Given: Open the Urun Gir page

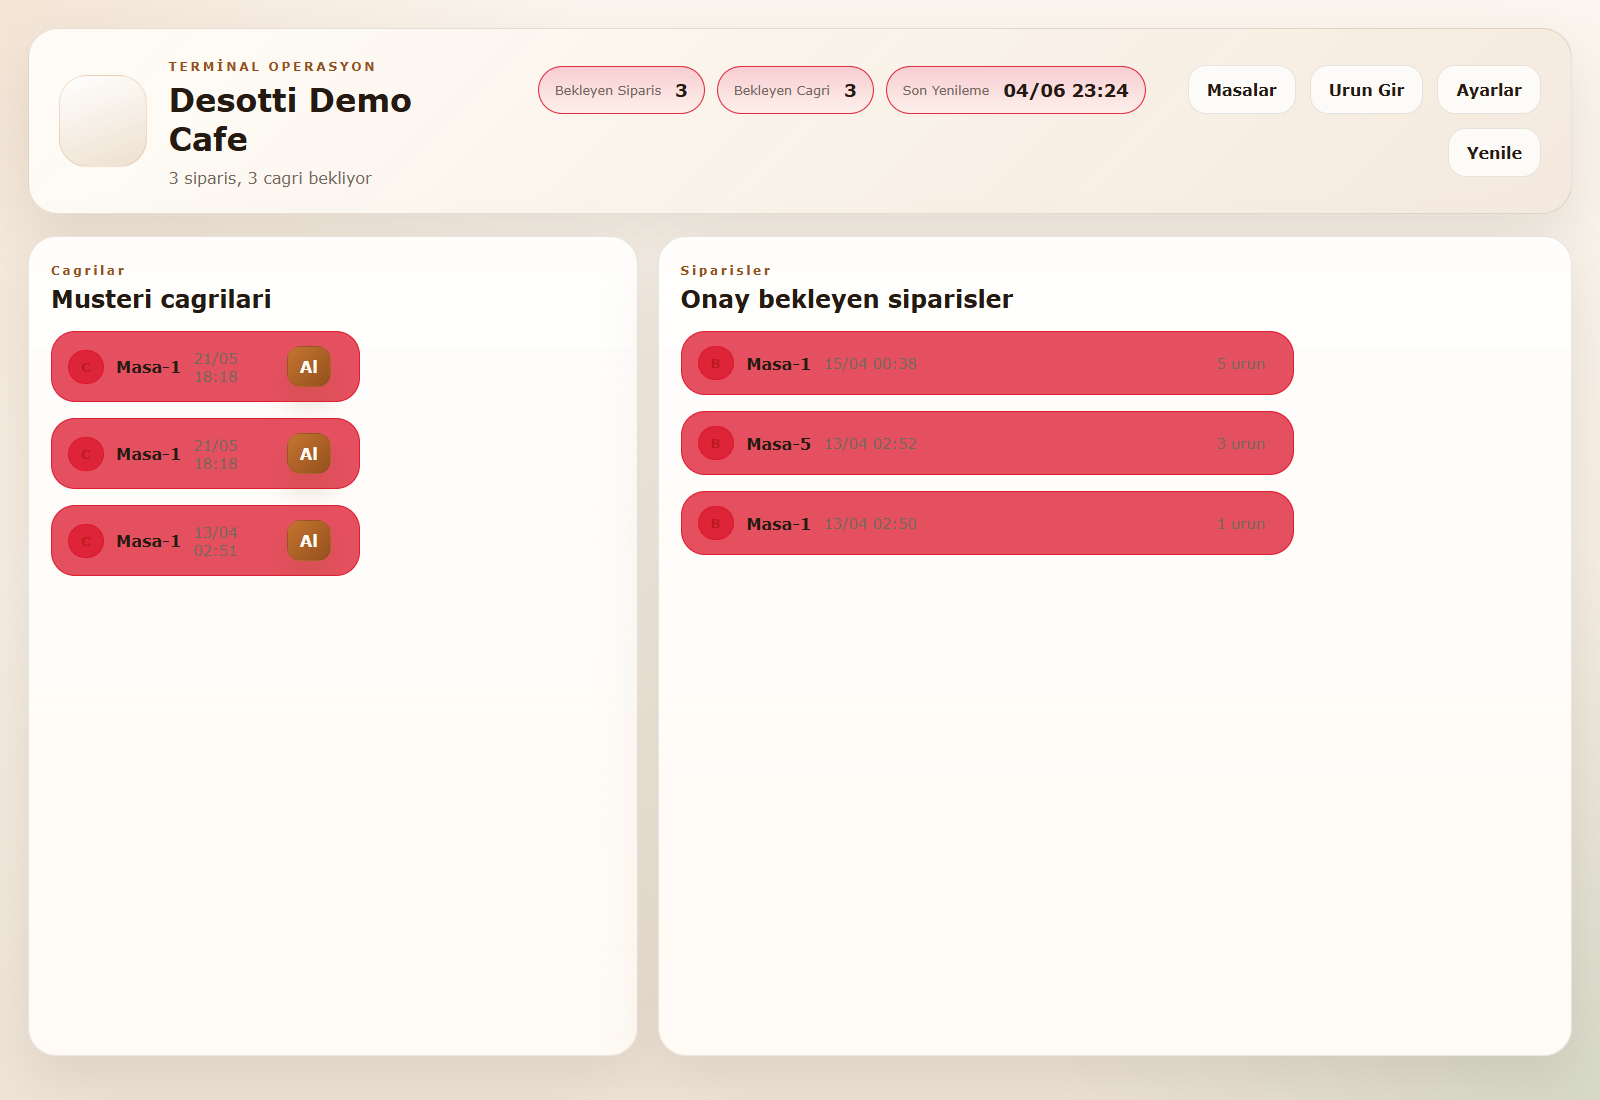Looking at the screenshot, I should (1366, 90).
